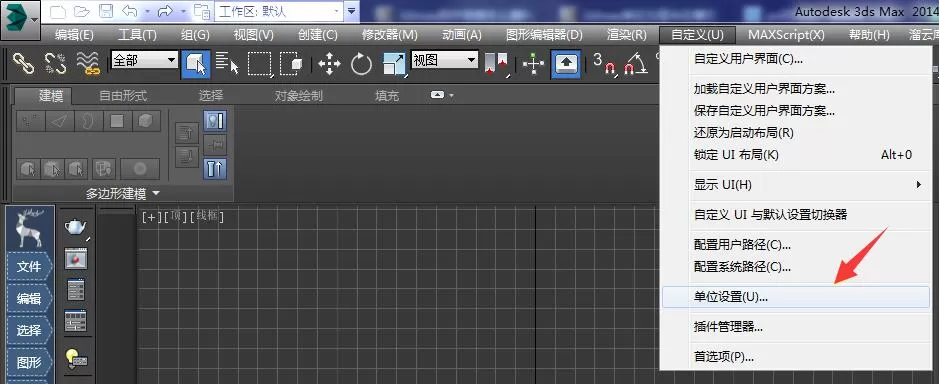Switch to the 自由形式 ribbon tab
This screenshot has height=384, width=939.
pyautogui.click(x=123, y=95)
